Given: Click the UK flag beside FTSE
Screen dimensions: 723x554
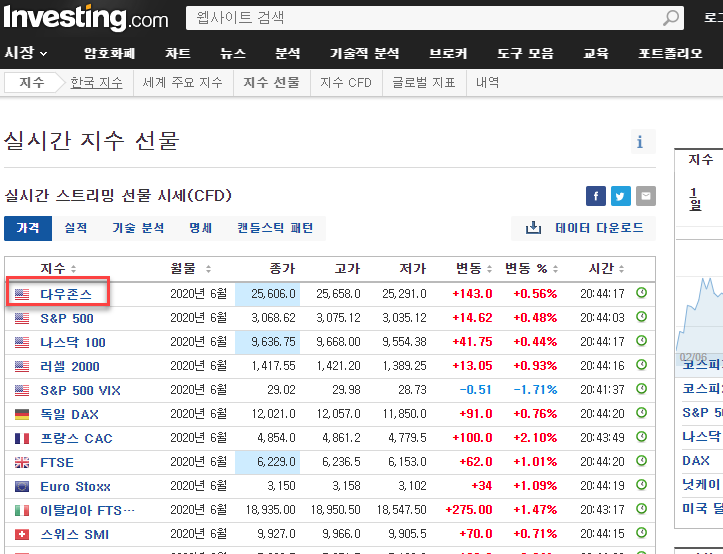Looking at the screenshot, I should coord(22,462).
